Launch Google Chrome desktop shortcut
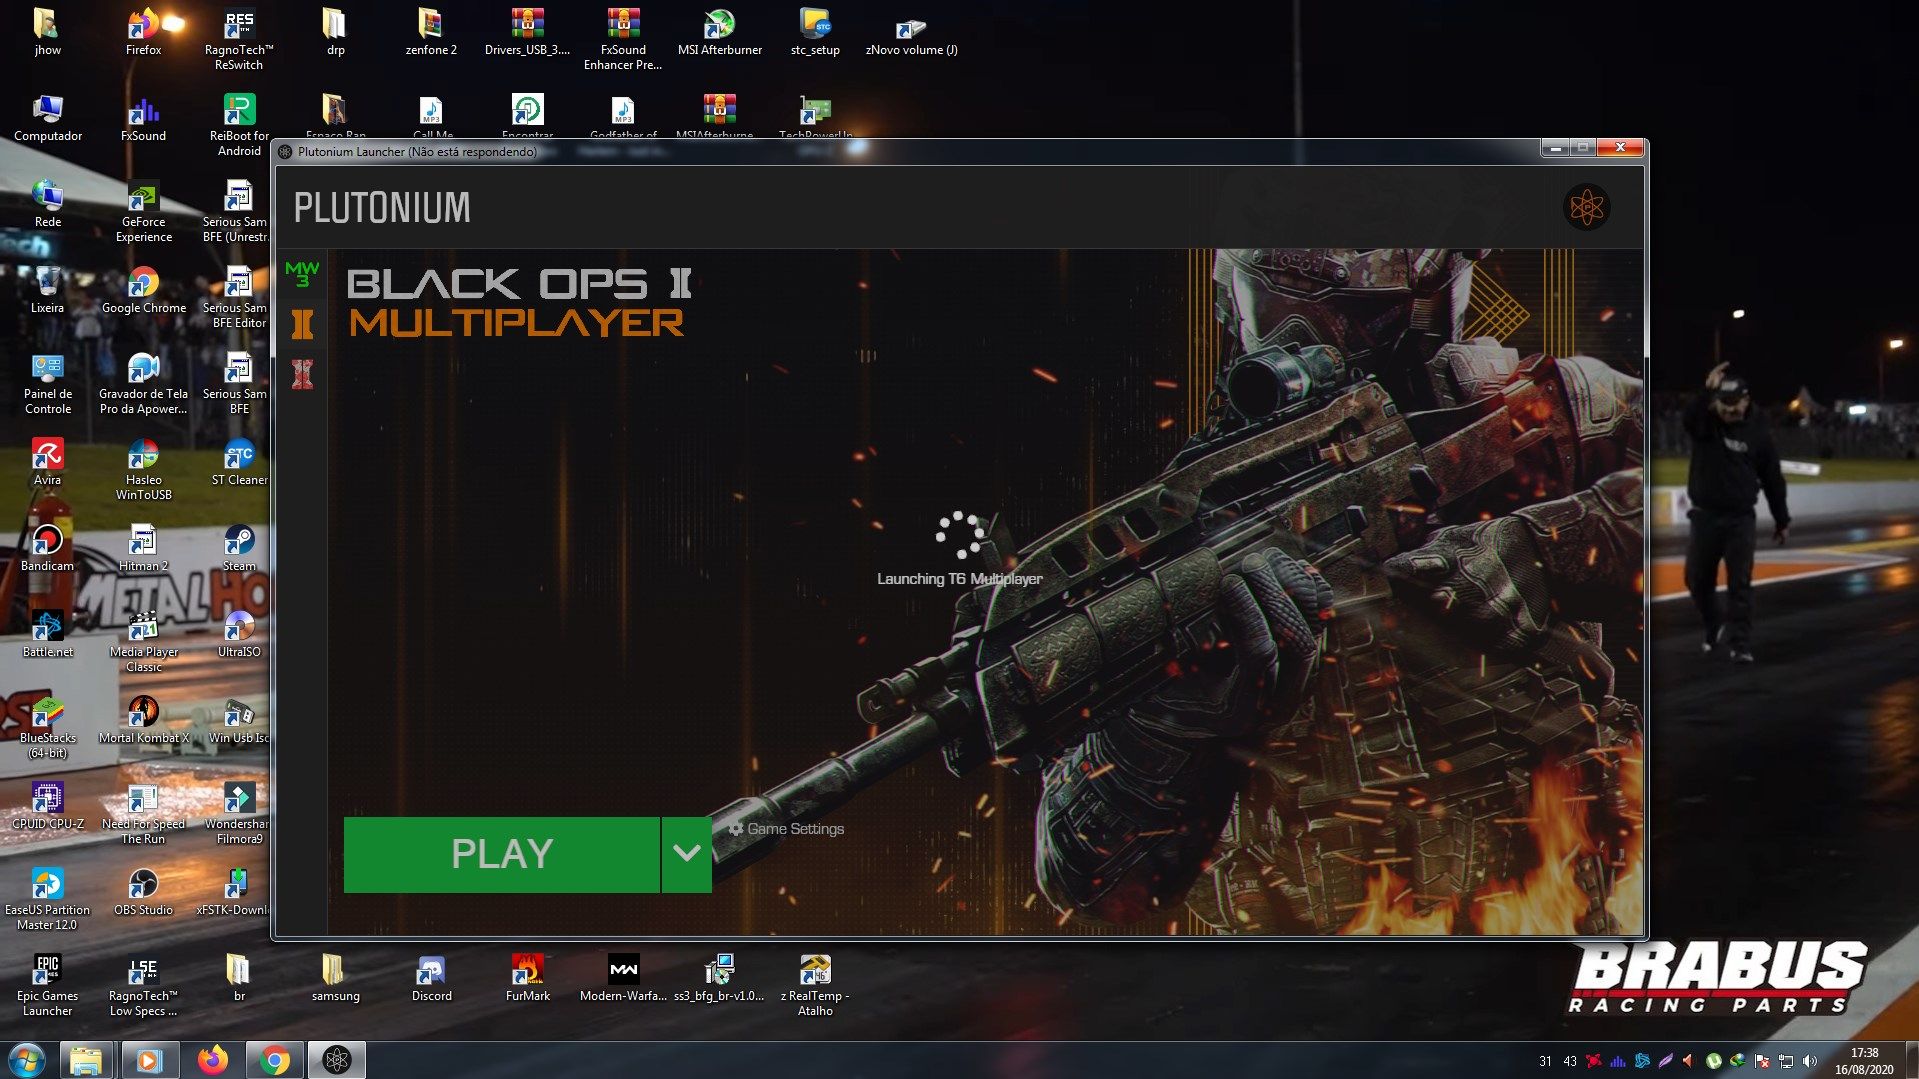This screenshot has width=1919, height=1079. click(x=143, y=290)
